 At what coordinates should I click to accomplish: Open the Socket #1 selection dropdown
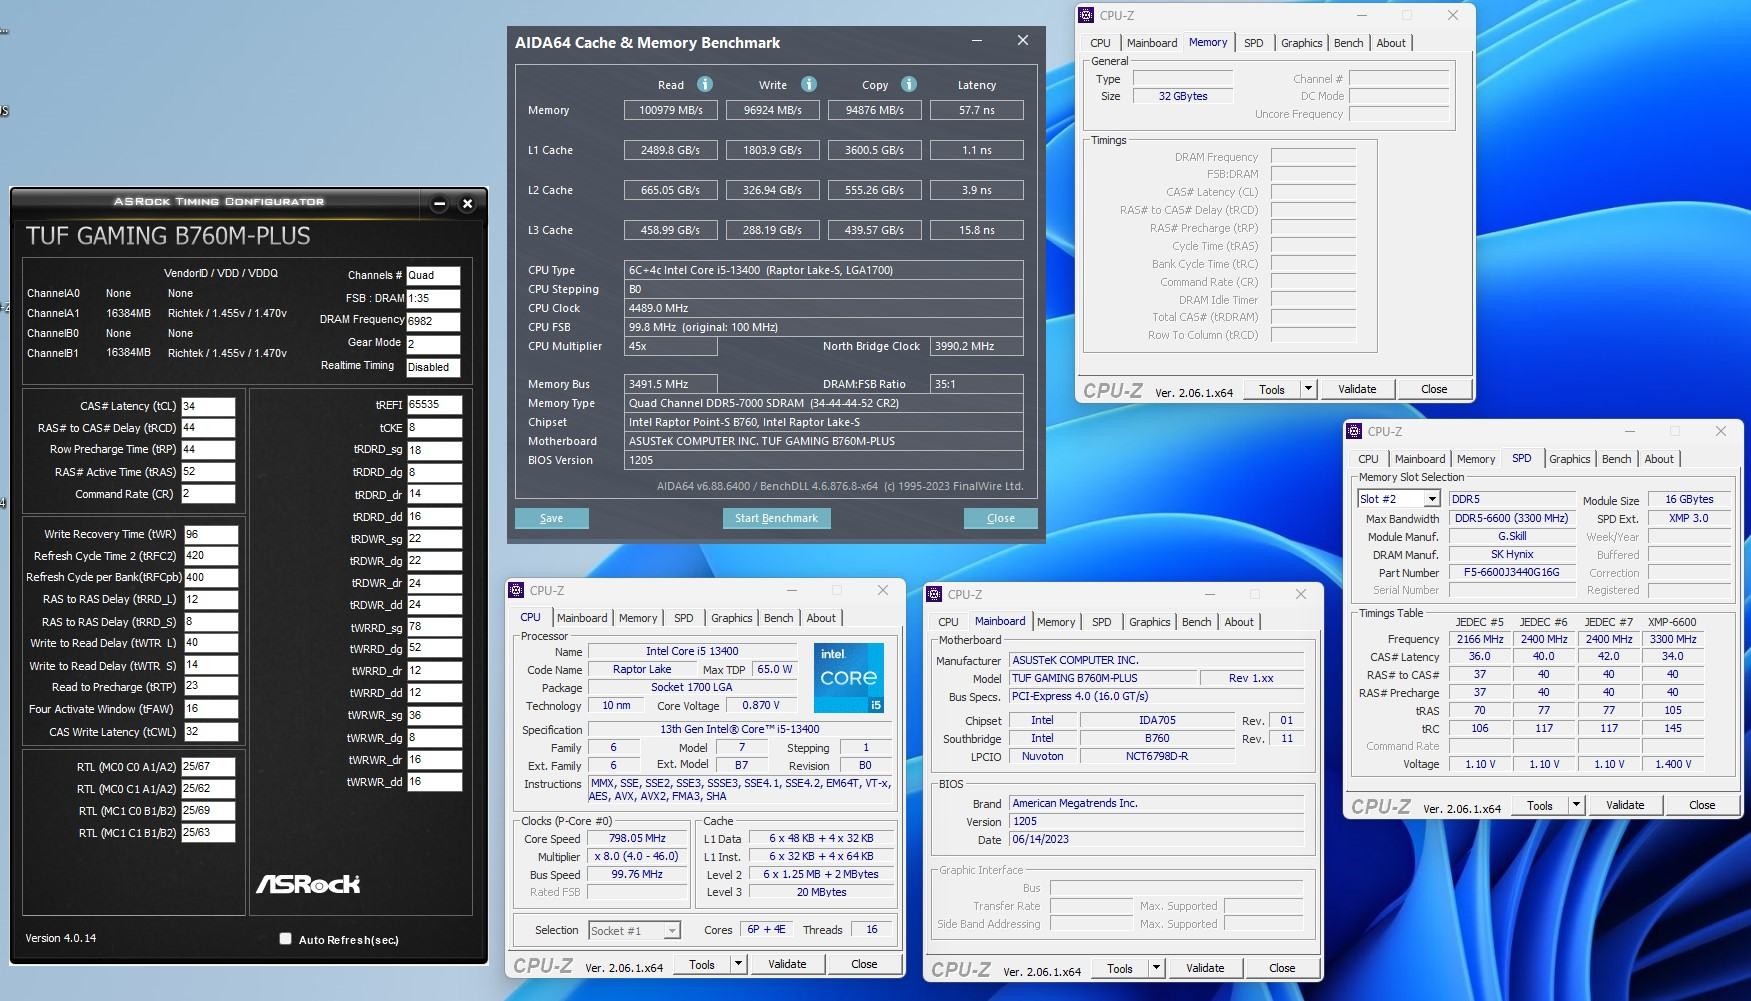coord(672,931)
